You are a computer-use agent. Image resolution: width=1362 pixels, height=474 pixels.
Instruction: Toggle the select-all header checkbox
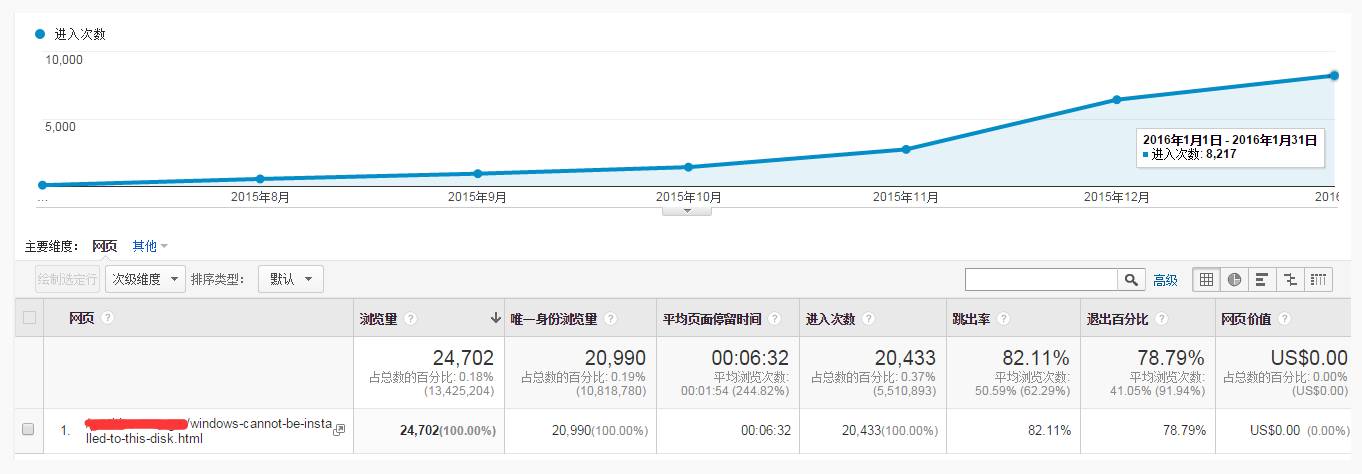tap(29, 318)
